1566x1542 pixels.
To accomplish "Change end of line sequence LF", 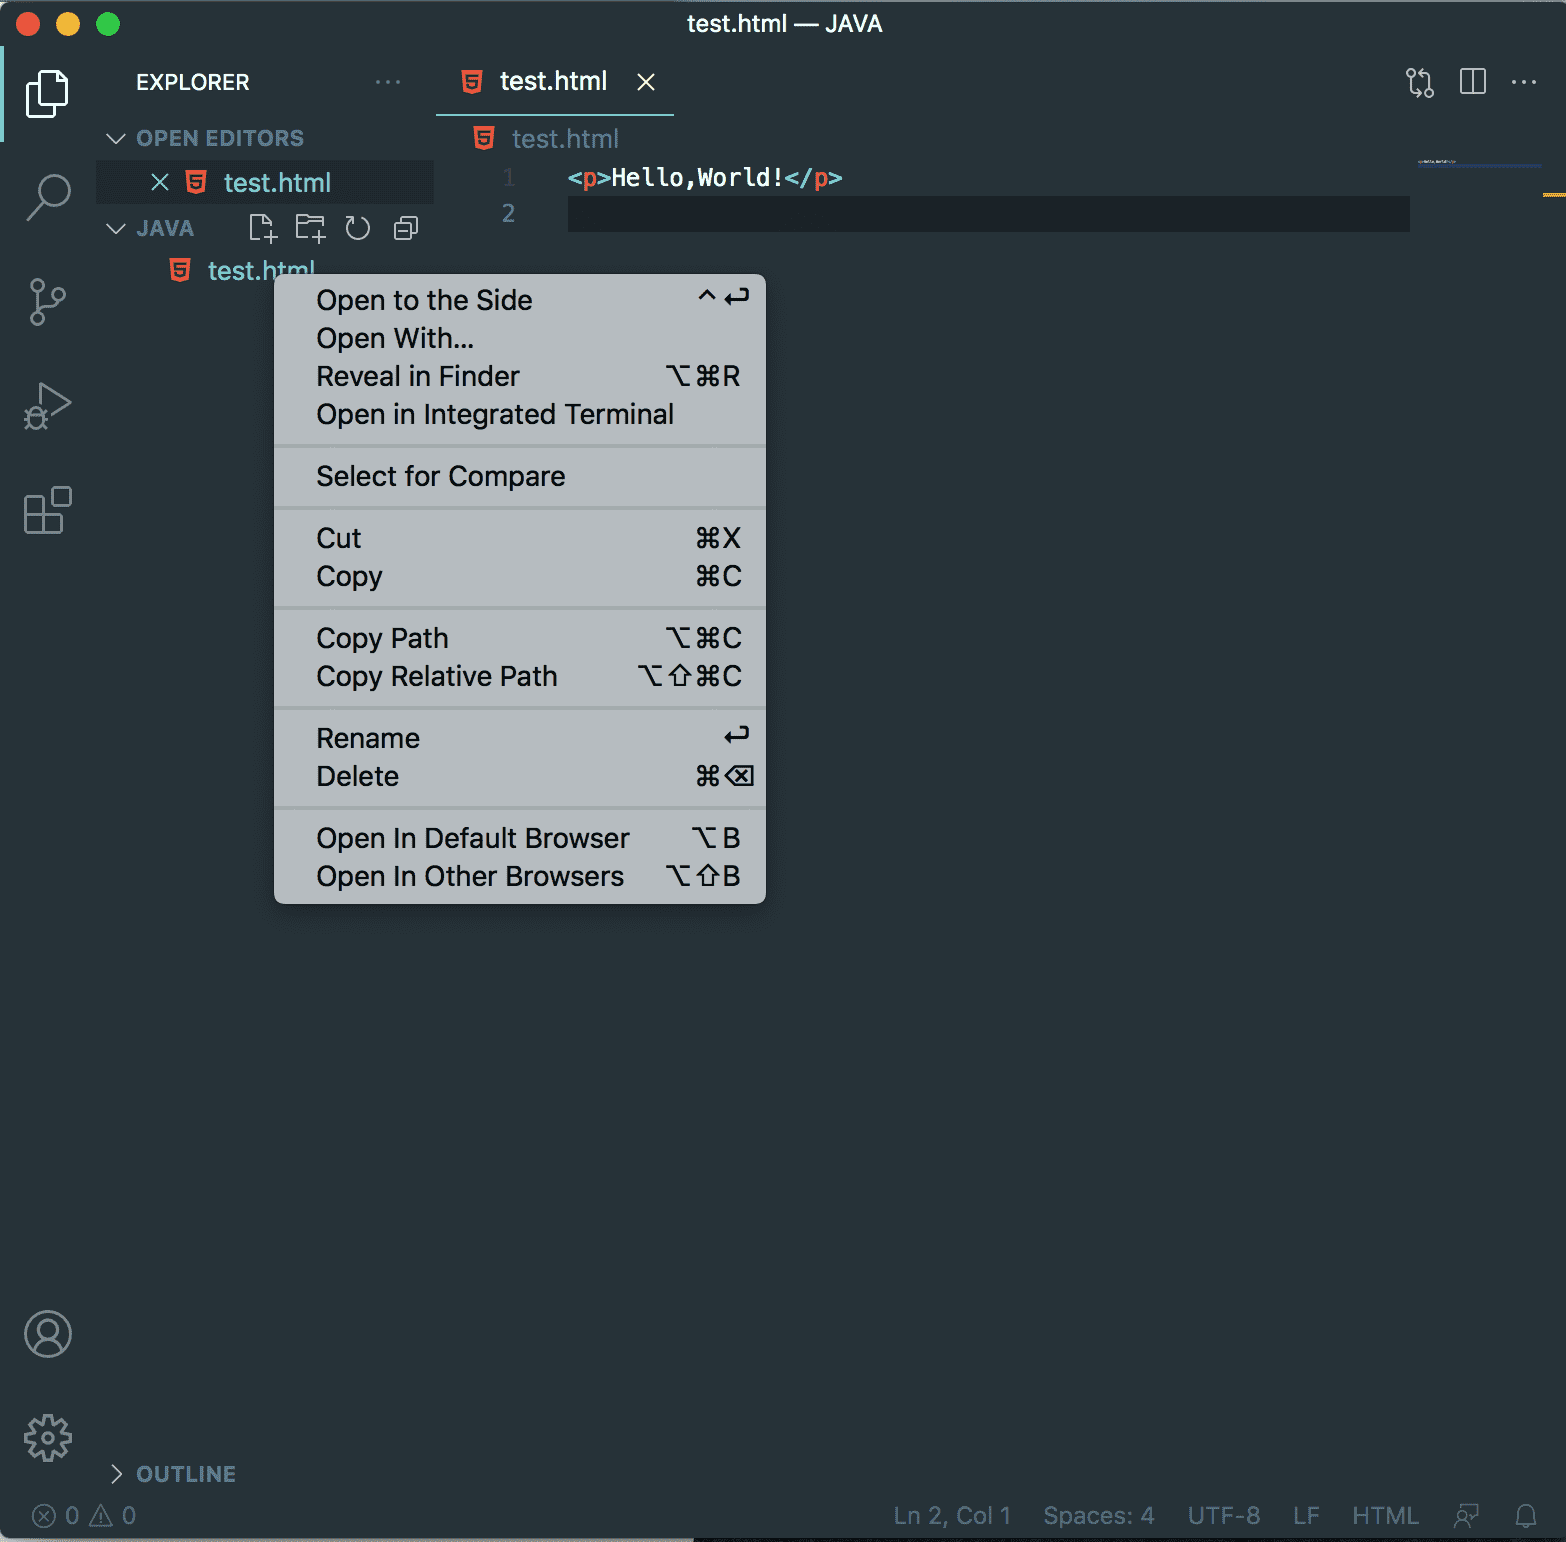I will click(1305, 1516).
